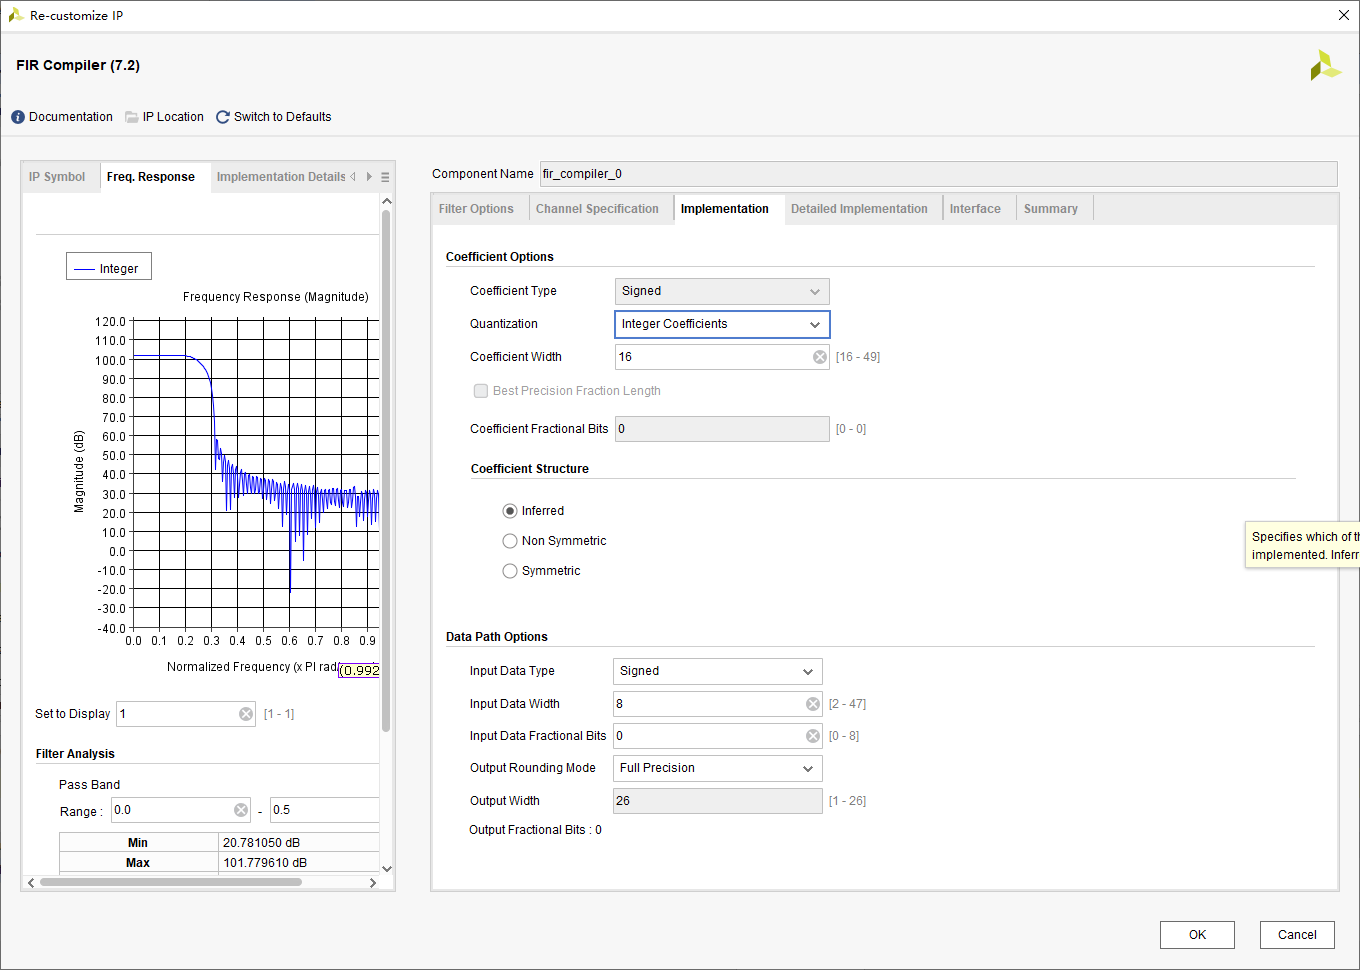Image resolution: width=1360 pixels, height=970 pixels.
Task: Click the Pass Band range end field 0.5
Action: pos(325,810)
